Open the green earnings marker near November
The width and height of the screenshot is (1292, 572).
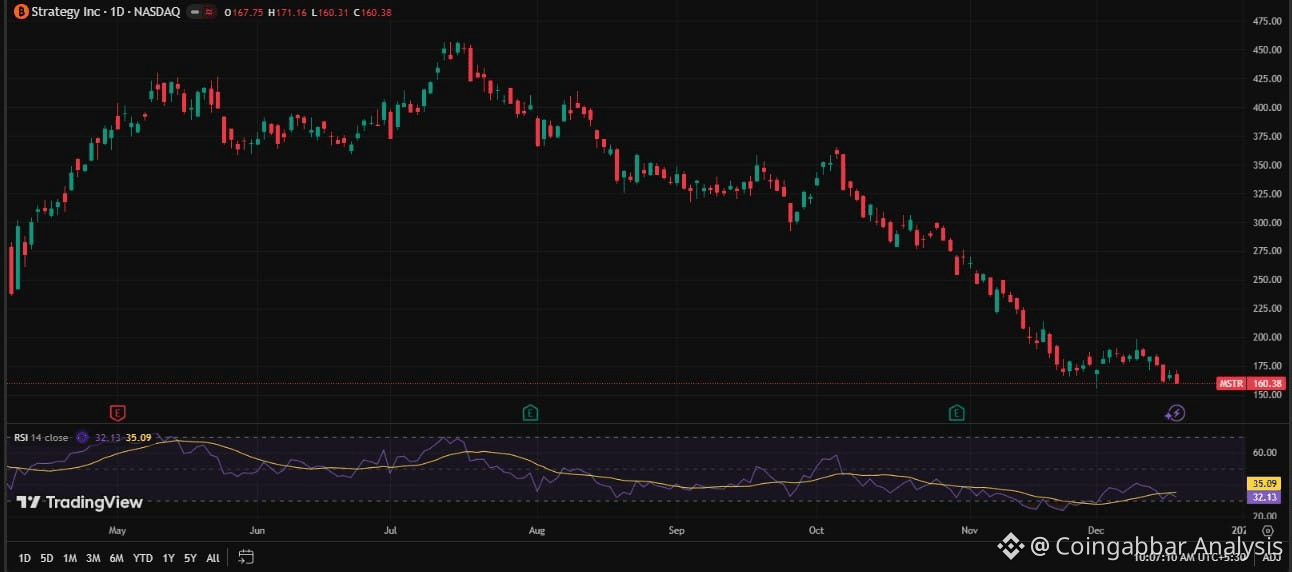tap(957, 412)
